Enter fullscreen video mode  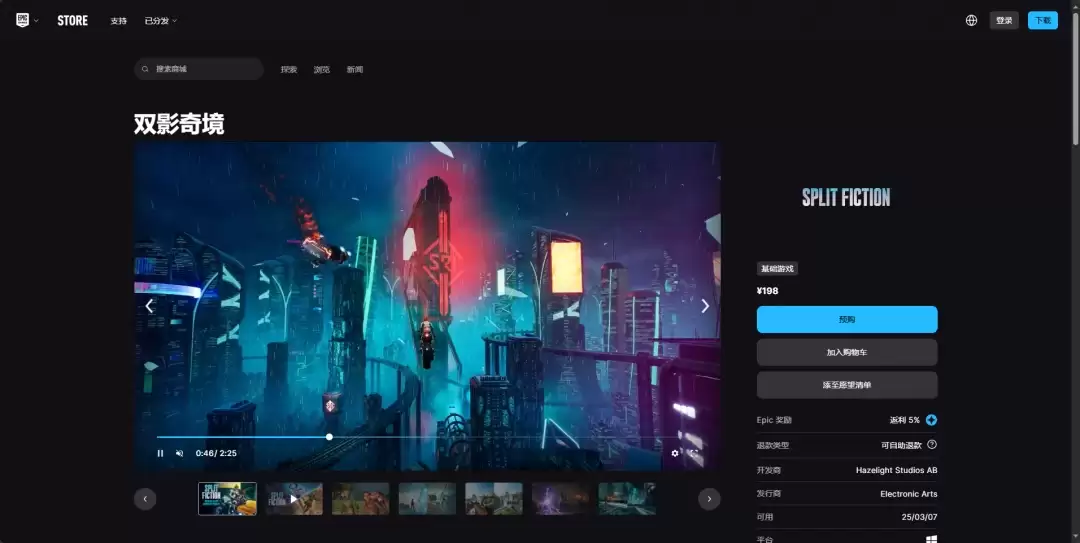[x=694, y=453]
